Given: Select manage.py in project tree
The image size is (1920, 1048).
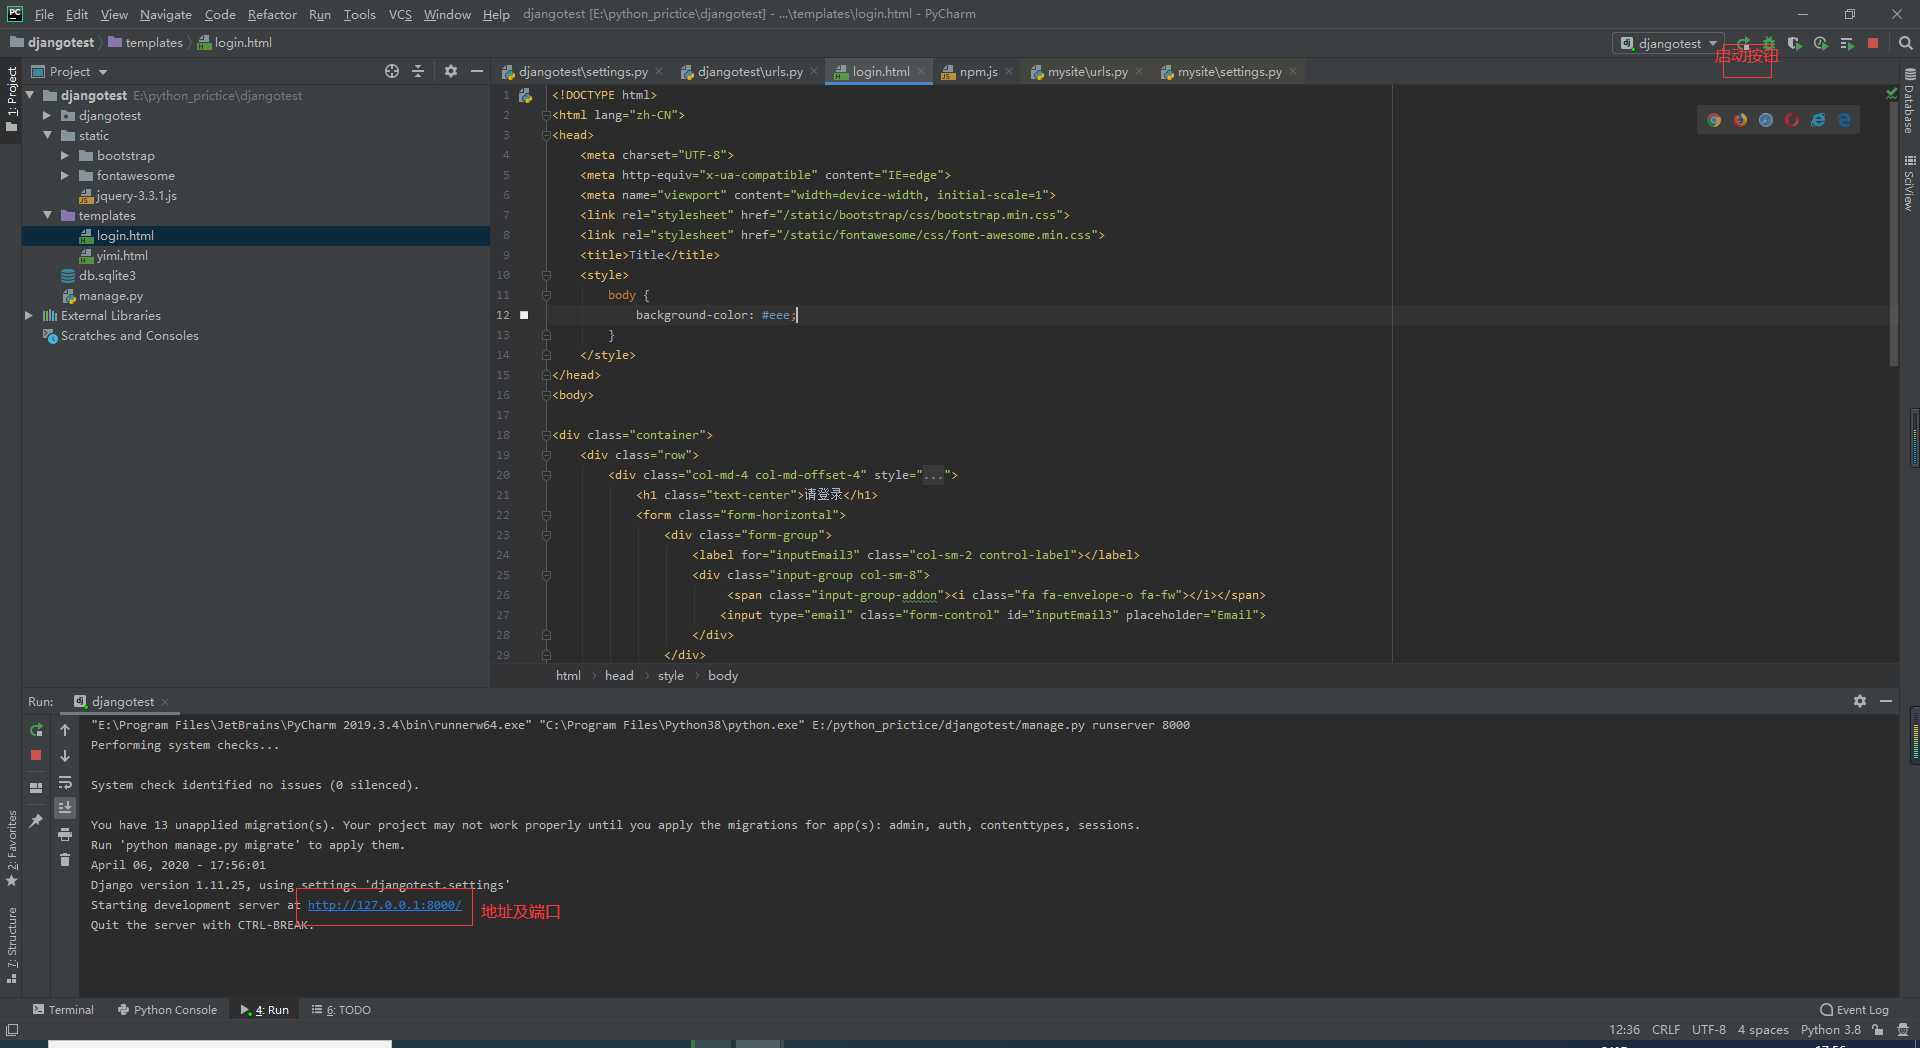Looking at the screenshot, I should coord(110,295).
